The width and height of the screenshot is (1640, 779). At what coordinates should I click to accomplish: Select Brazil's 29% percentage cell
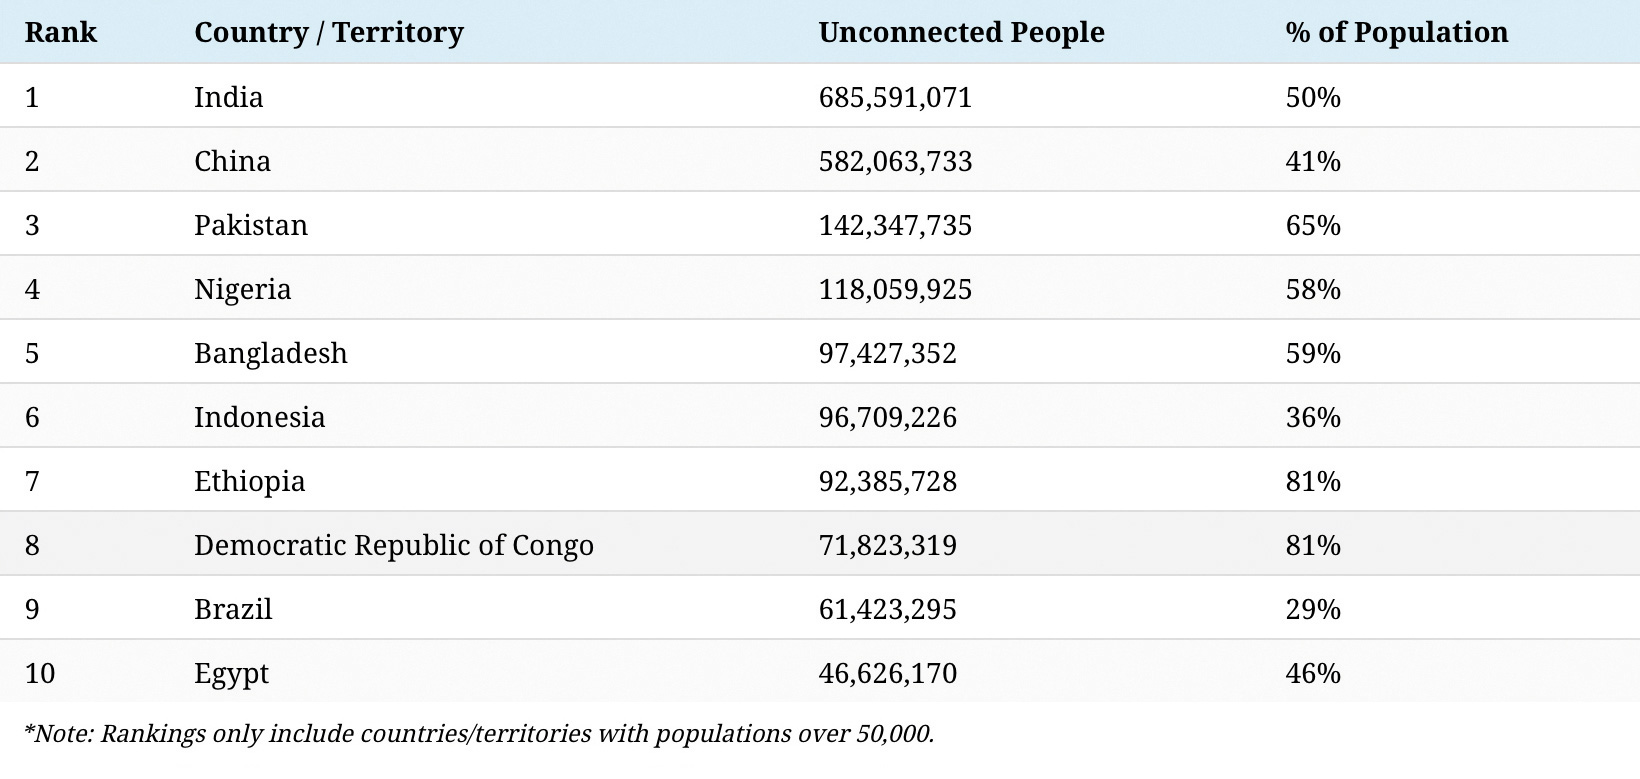[1313, 609]
